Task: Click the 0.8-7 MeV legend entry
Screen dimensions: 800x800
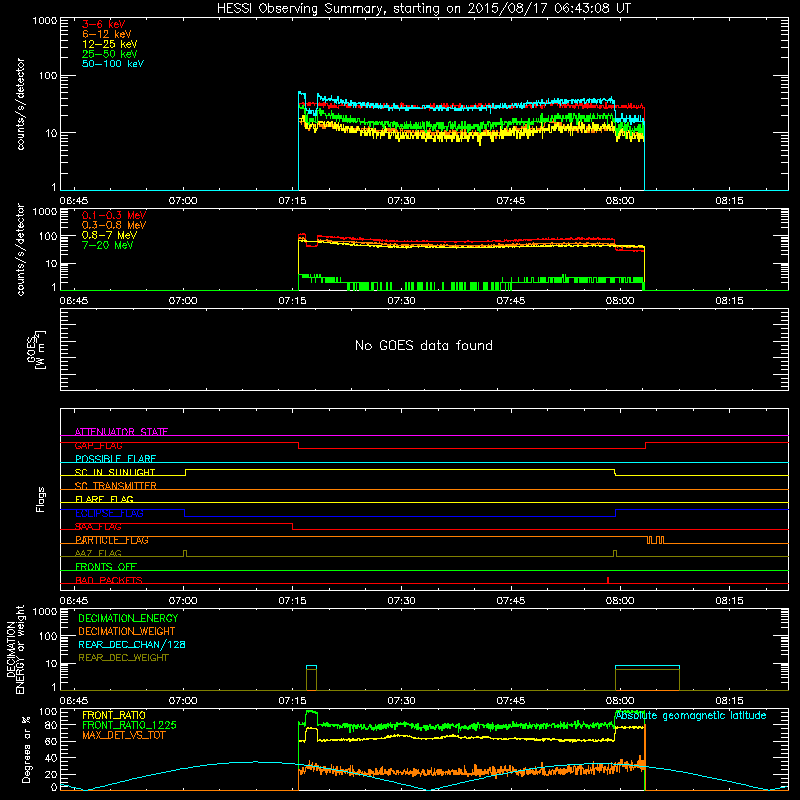Action: [110, 235]
